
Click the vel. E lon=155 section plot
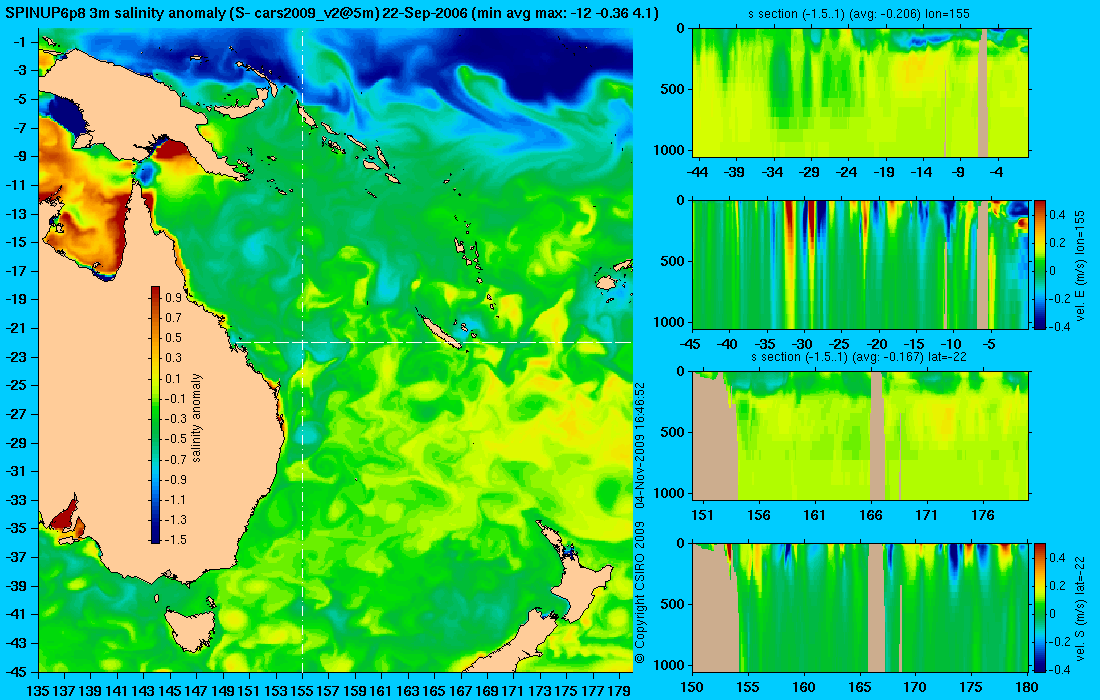pyautogui.click(x=860, y=264)
